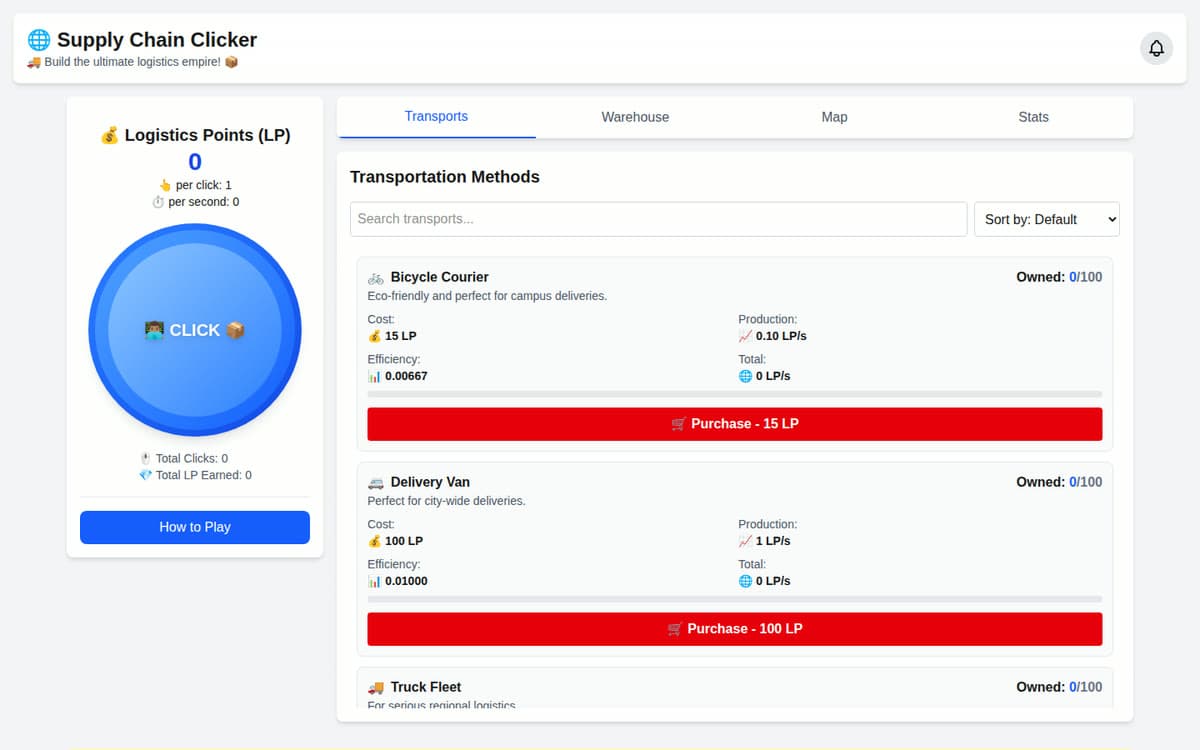
Task: Click 'Perfect for city-wide deliveries' description
Action: point(446,501)
